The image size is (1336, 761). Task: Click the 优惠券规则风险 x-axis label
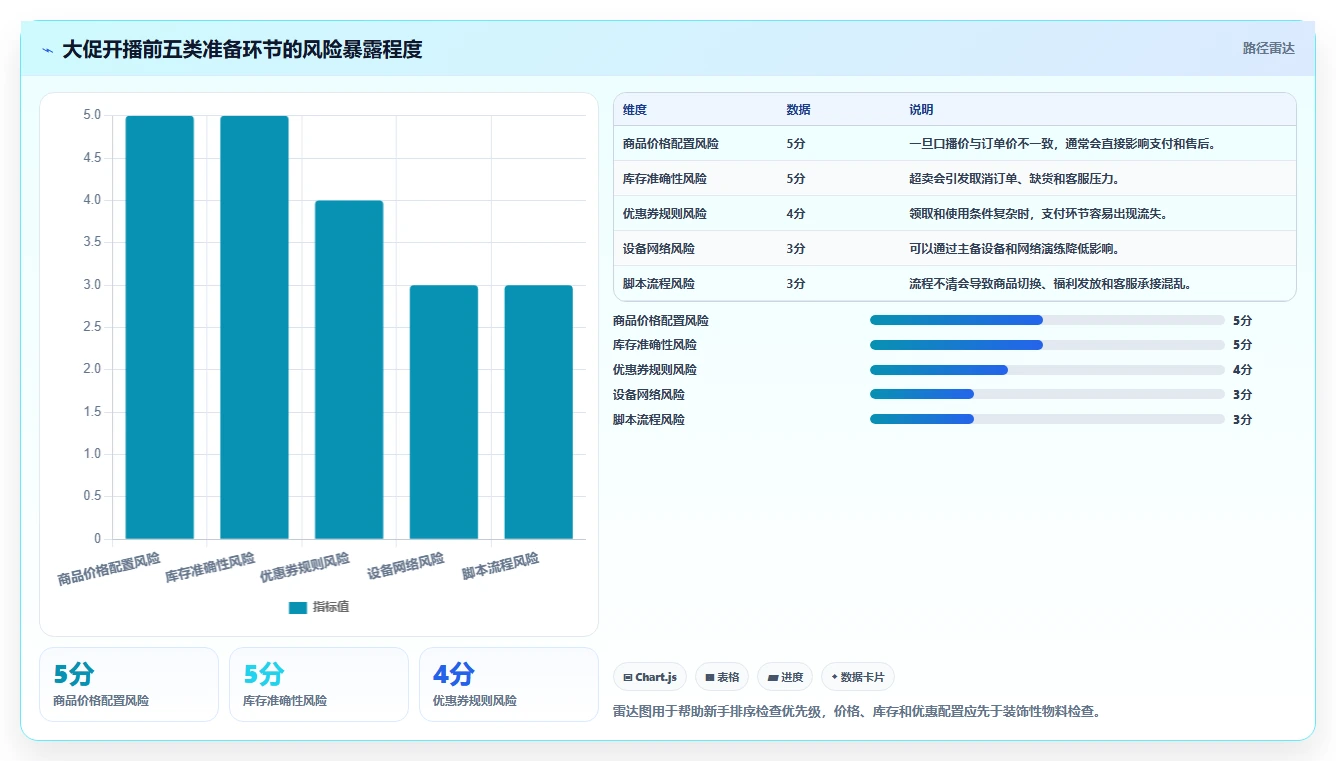pos(305,567)
